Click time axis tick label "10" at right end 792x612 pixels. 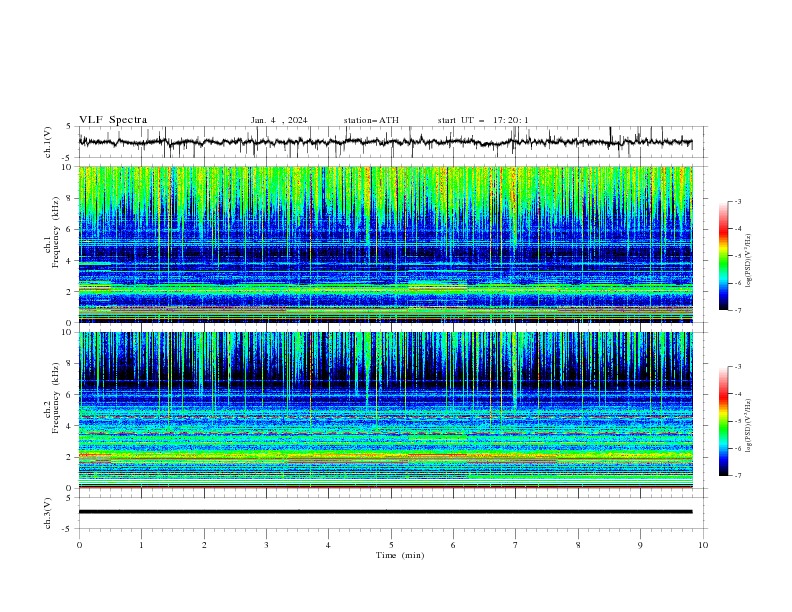[x=703, y=545]
